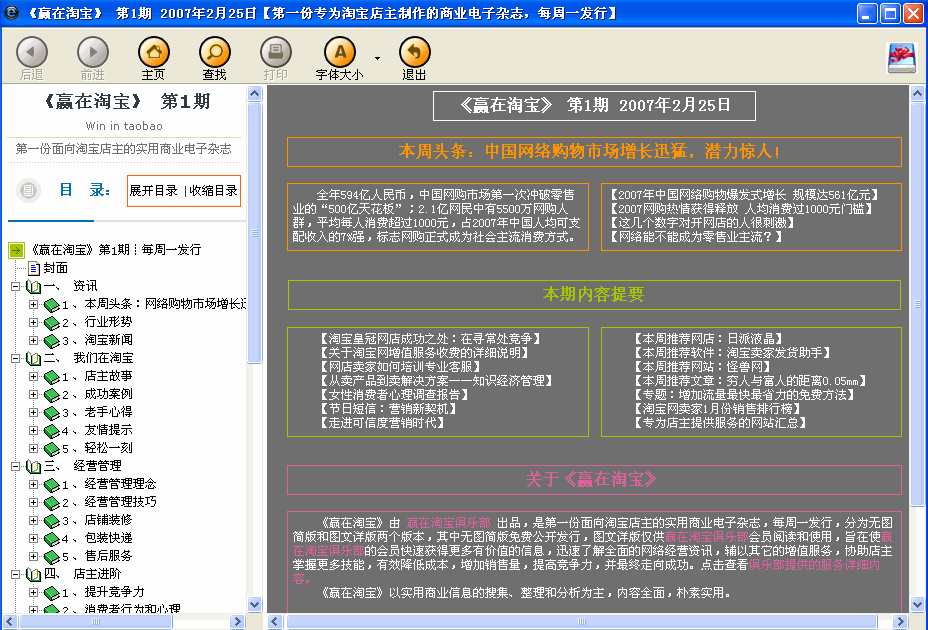This screenshot has width=928, height=630.
Task: Click the green book icon for 成功案例
Action: (x=52, y=395)
